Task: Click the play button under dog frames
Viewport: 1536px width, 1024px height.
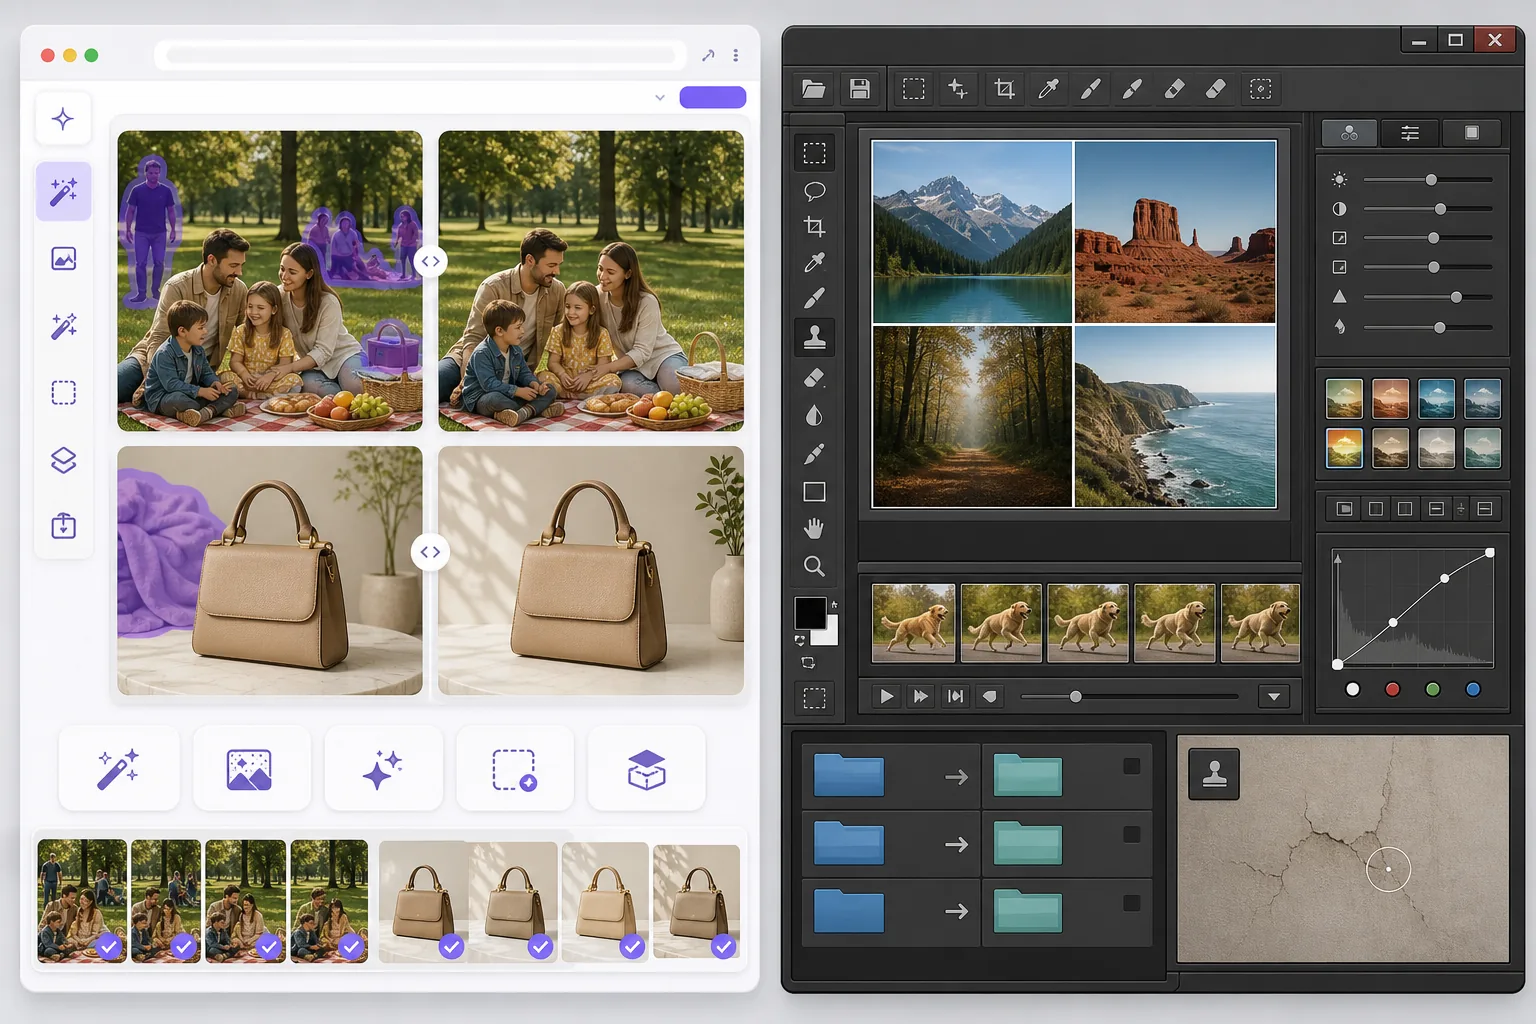Action: point(886,696)
